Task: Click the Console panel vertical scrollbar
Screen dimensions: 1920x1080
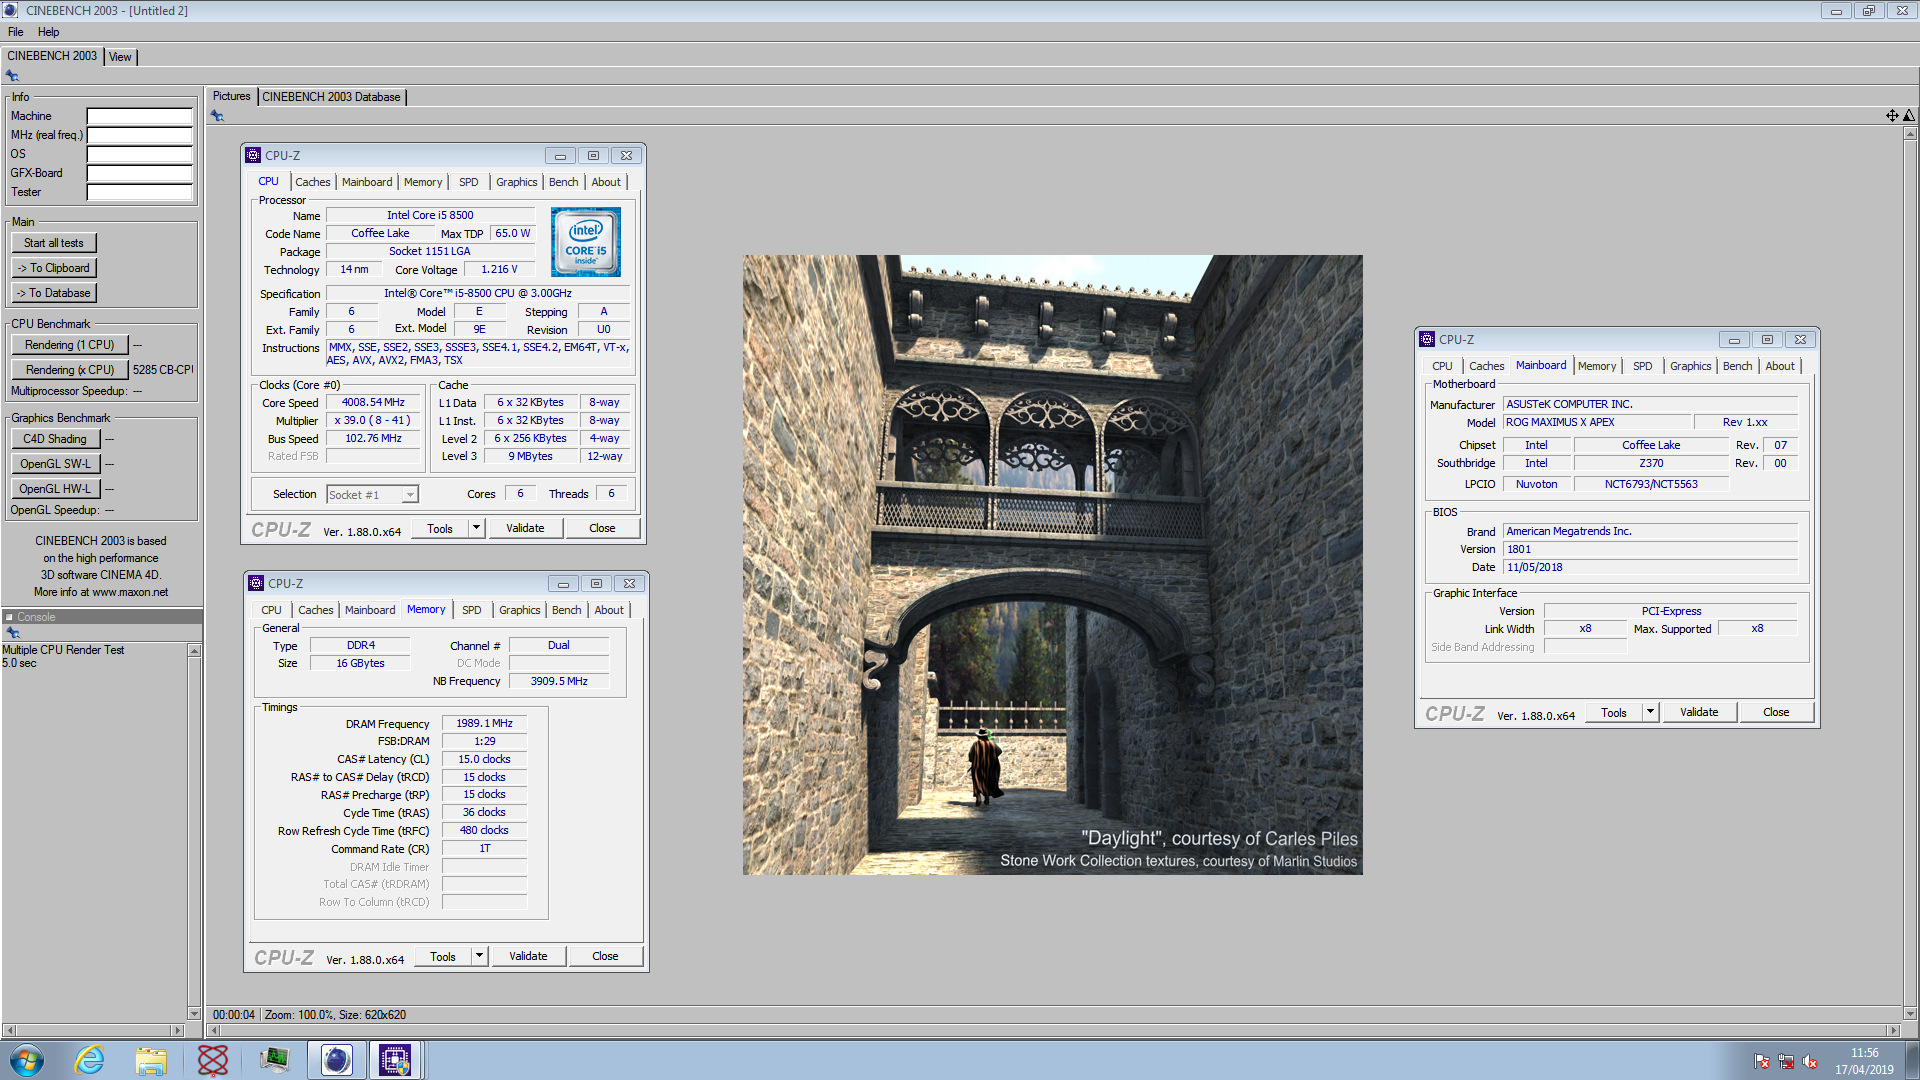Action: coord(194,832)
